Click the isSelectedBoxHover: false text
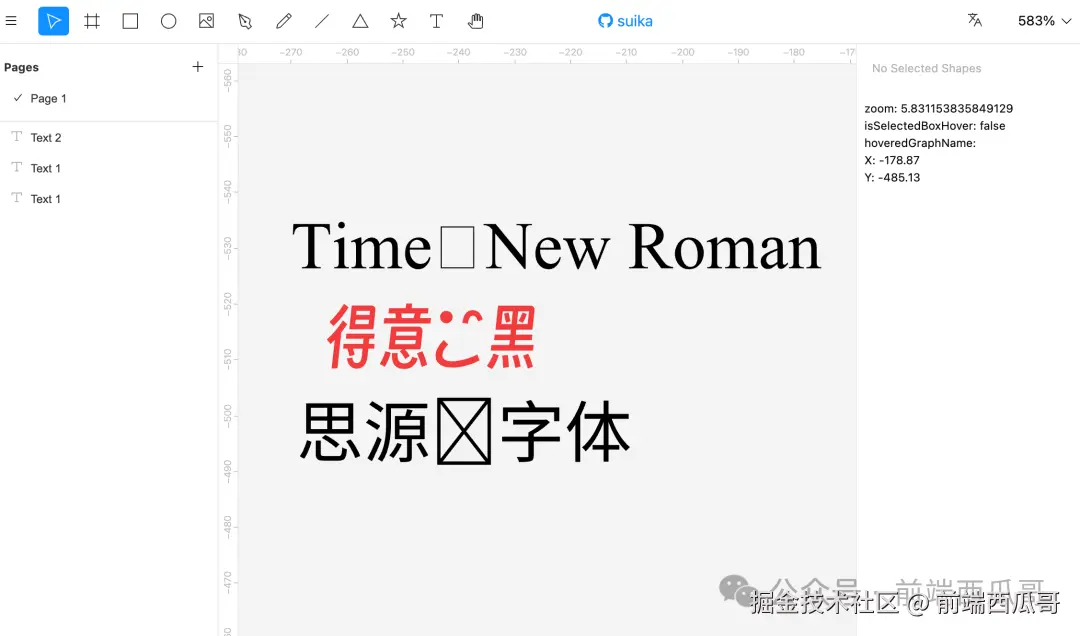The height and width of the screenshot is (636, 1080). tap(934, 125)
